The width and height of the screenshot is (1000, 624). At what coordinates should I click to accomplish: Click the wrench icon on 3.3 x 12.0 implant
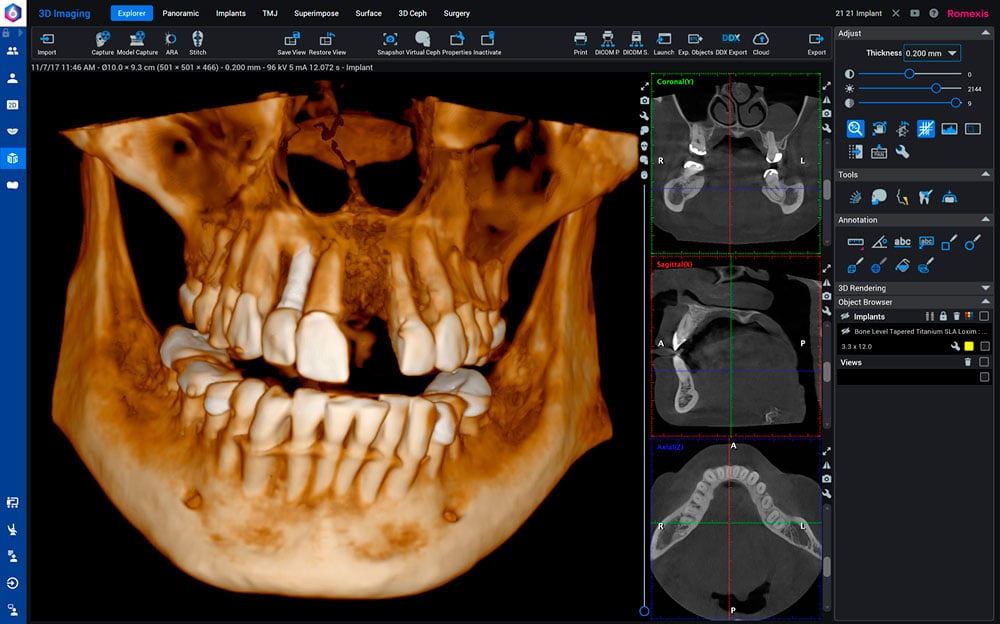coord(955,346)
